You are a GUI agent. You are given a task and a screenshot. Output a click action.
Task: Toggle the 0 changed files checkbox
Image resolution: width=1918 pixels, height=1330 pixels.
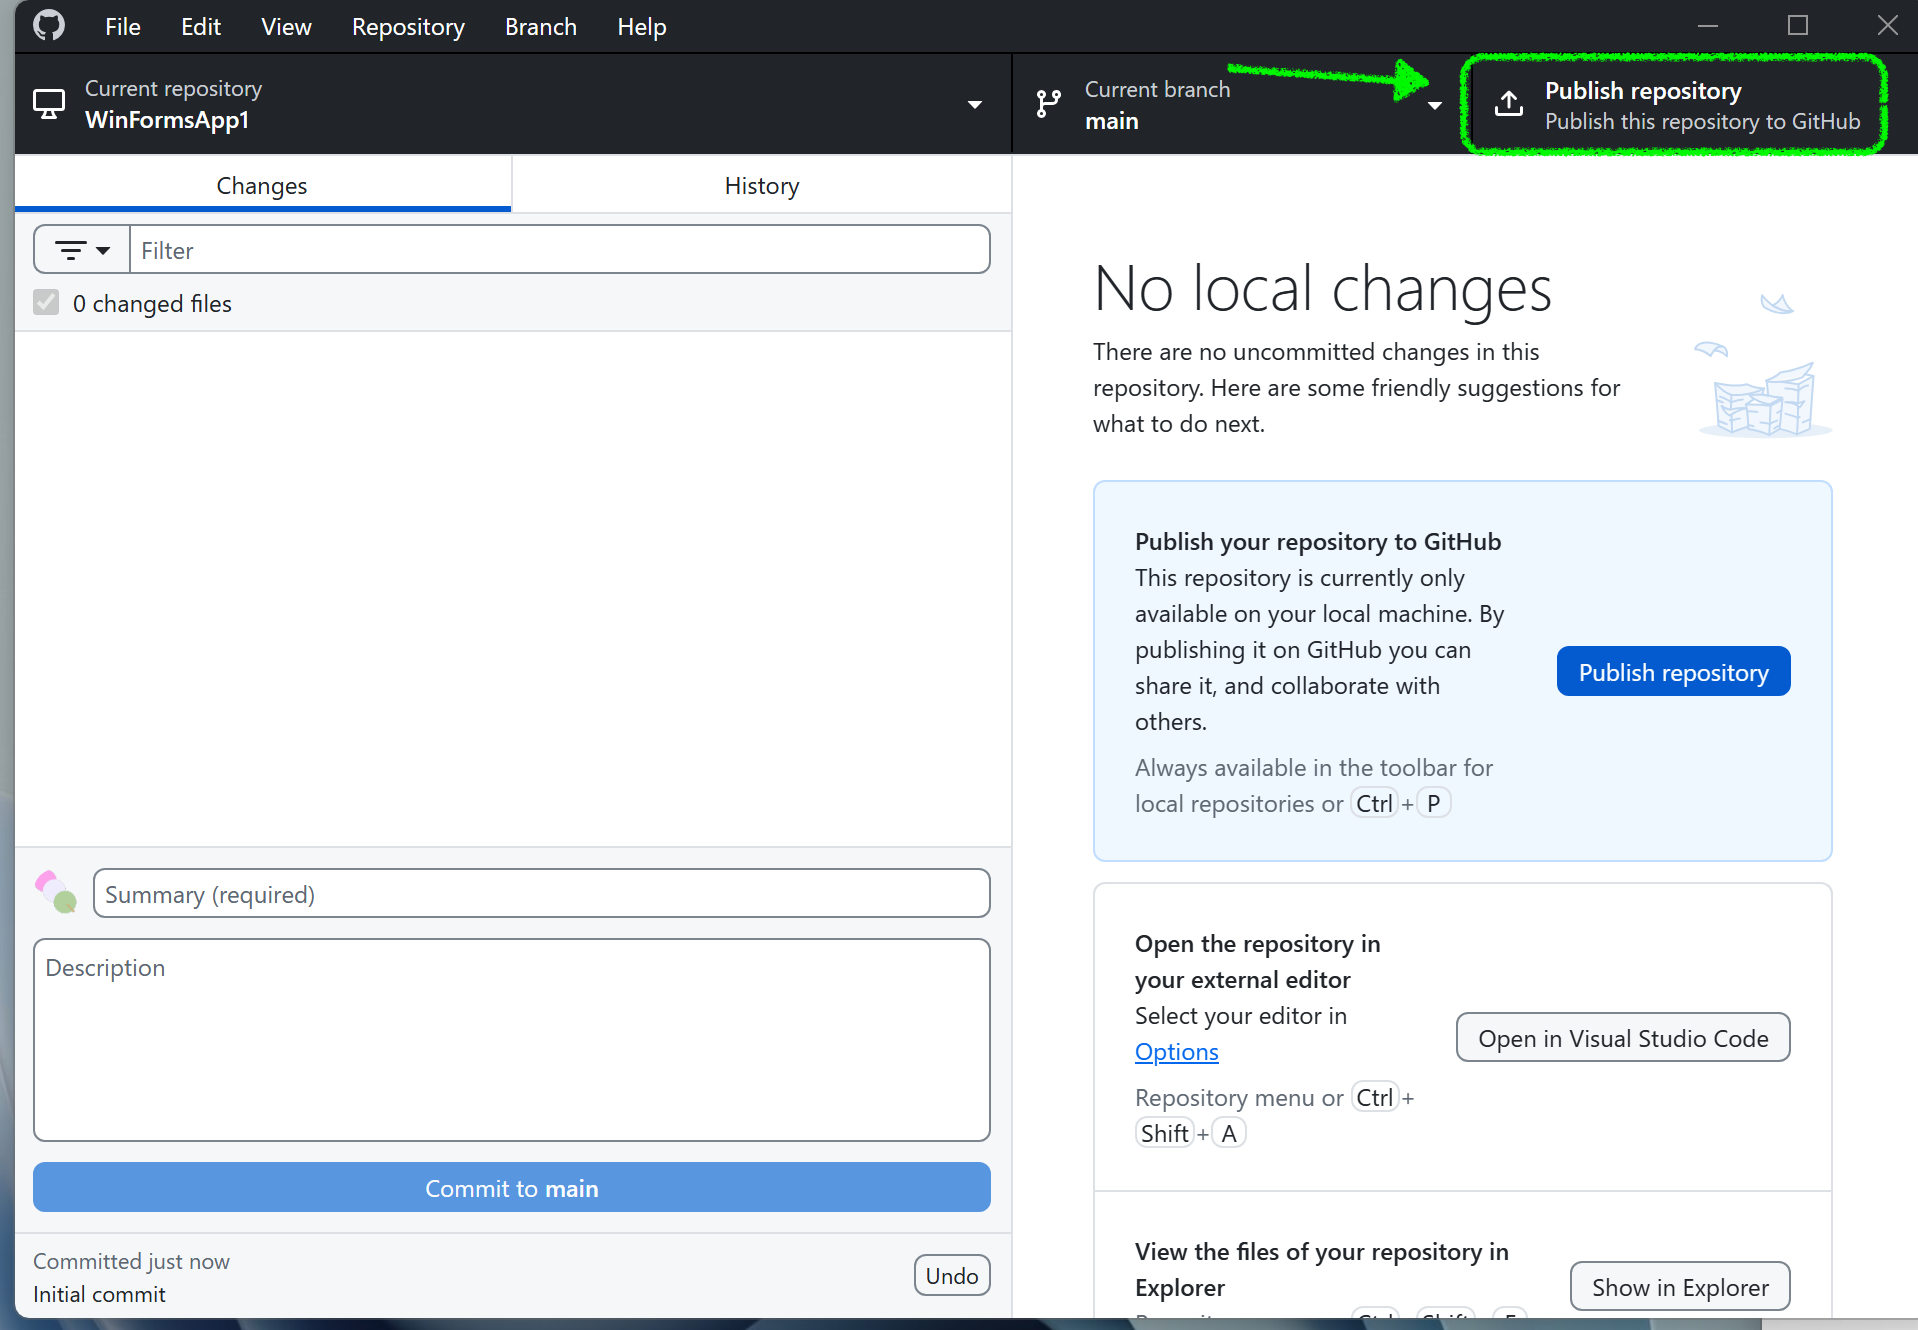pyautogui.click(x=46, y=302)
